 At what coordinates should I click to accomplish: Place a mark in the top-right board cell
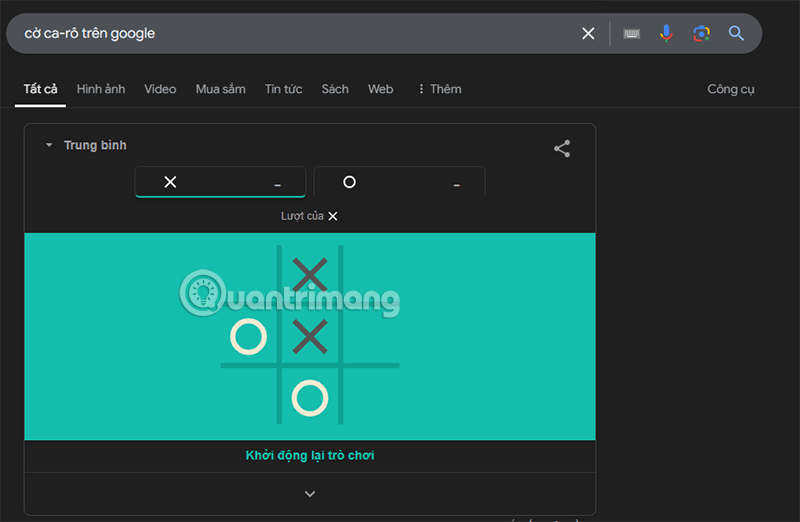coord(371,275)
